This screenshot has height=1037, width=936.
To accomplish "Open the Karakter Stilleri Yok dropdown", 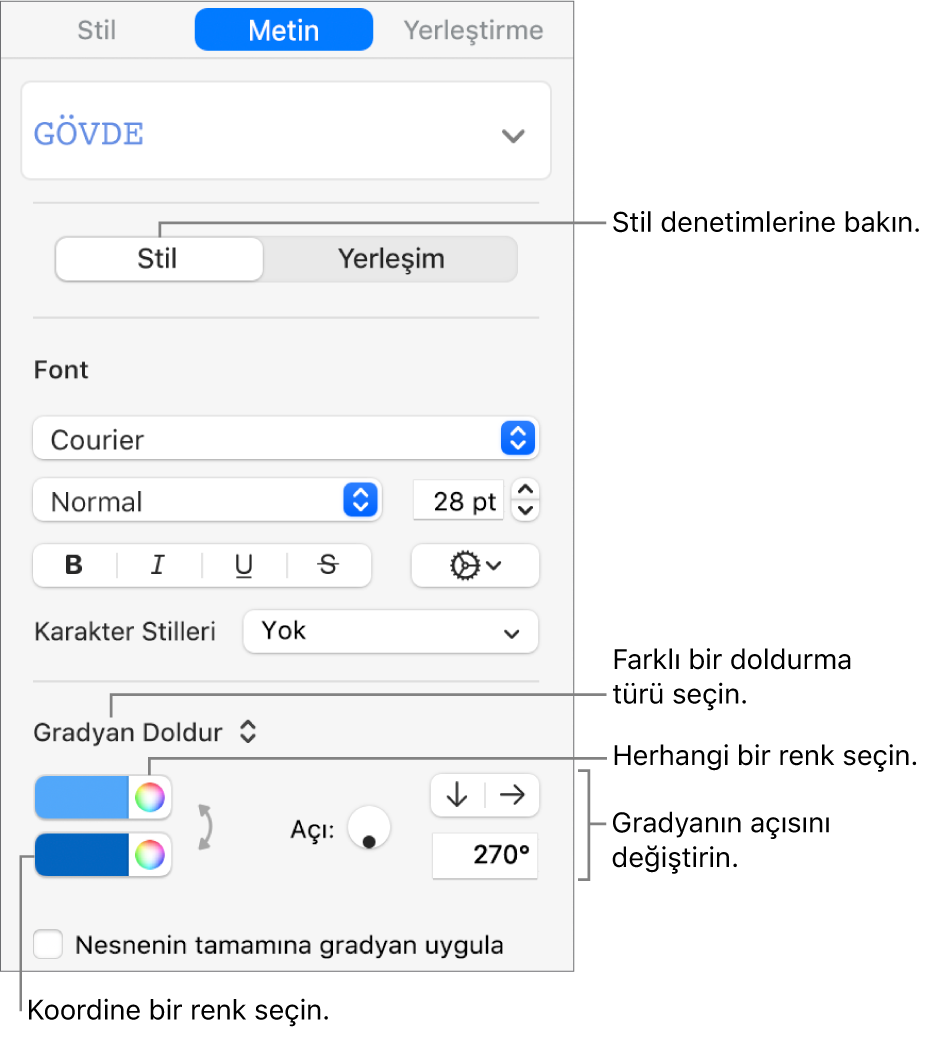I will [x=390, y=632].
